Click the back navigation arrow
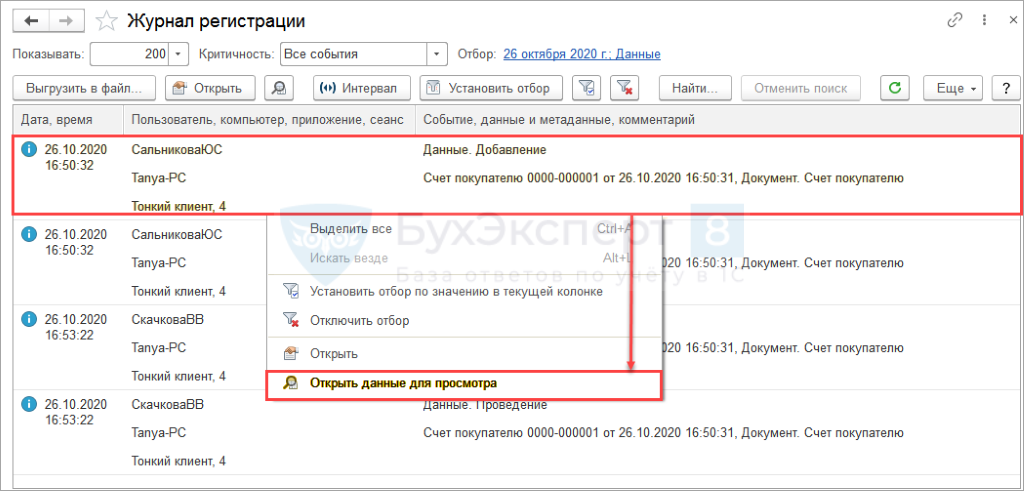Screen dimensions: 1024x491 pos(31,21)
